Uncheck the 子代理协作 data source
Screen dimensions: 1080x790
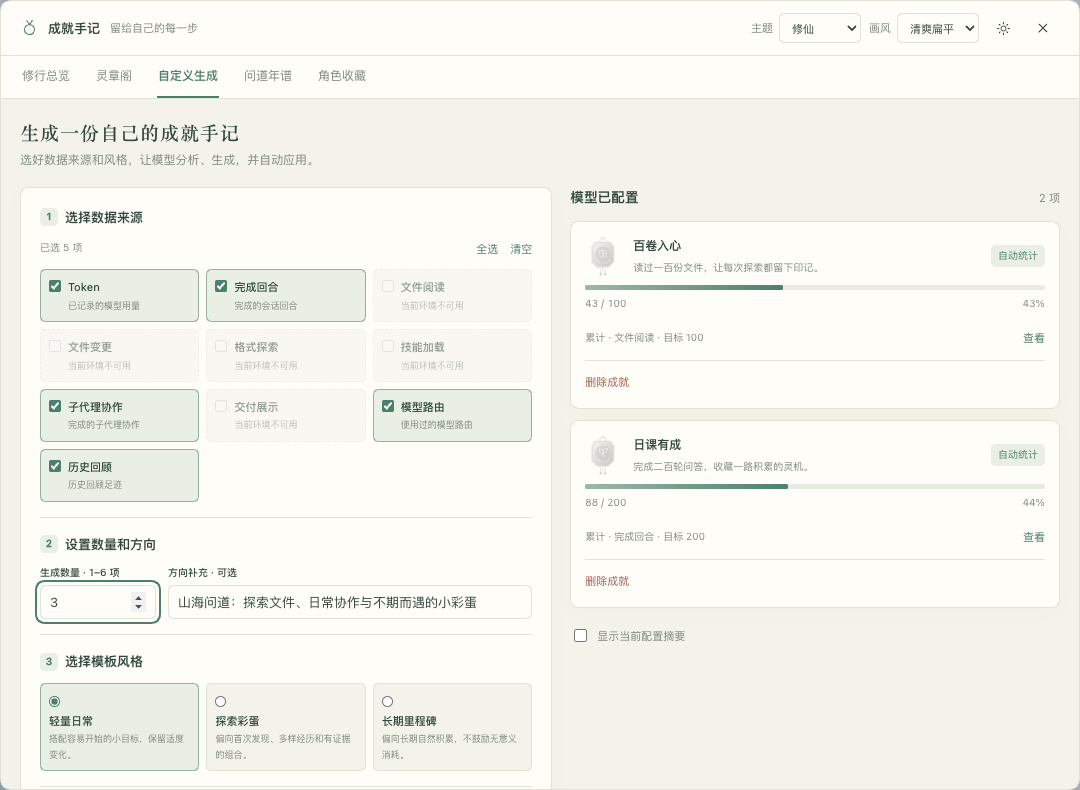point(55,406)
